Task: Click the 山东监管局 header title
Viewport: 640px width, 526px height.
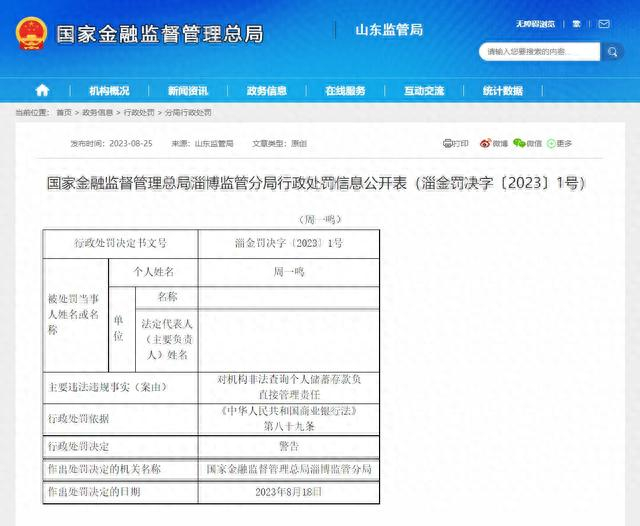Action: point(389,30)
